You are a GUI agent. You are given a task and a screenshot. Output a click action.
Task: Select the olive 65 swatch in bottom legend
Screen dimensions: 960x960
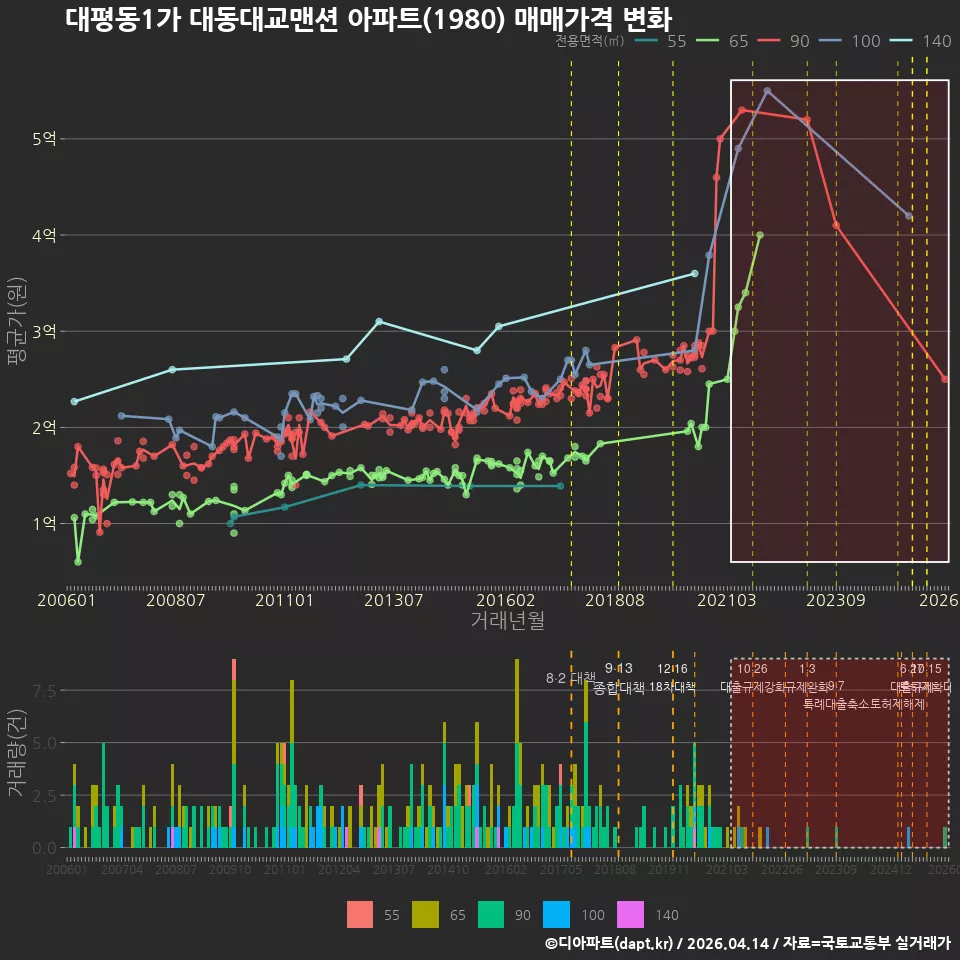[x=426, y=915]
